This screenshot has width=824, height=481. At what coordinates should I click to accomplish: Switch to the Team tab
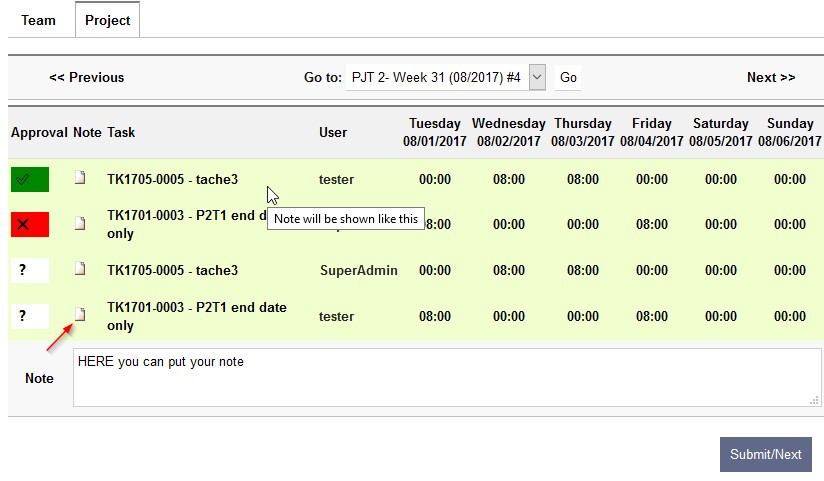(x=39, y=20)
